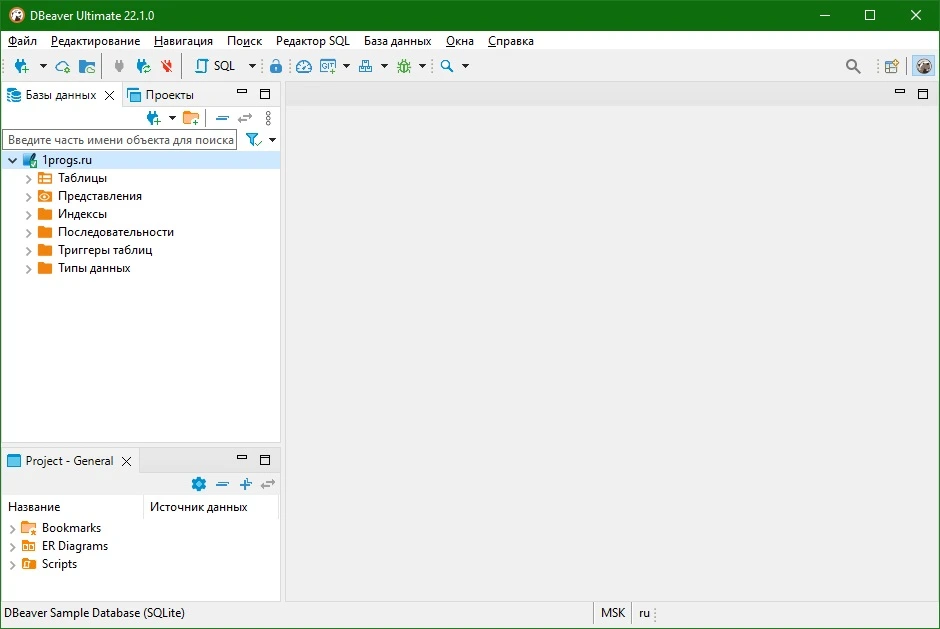Collapse the 1progs.ru connection node
Image resolution: width=940 pixels, height=629 pixels.
(x=13, y=160)
